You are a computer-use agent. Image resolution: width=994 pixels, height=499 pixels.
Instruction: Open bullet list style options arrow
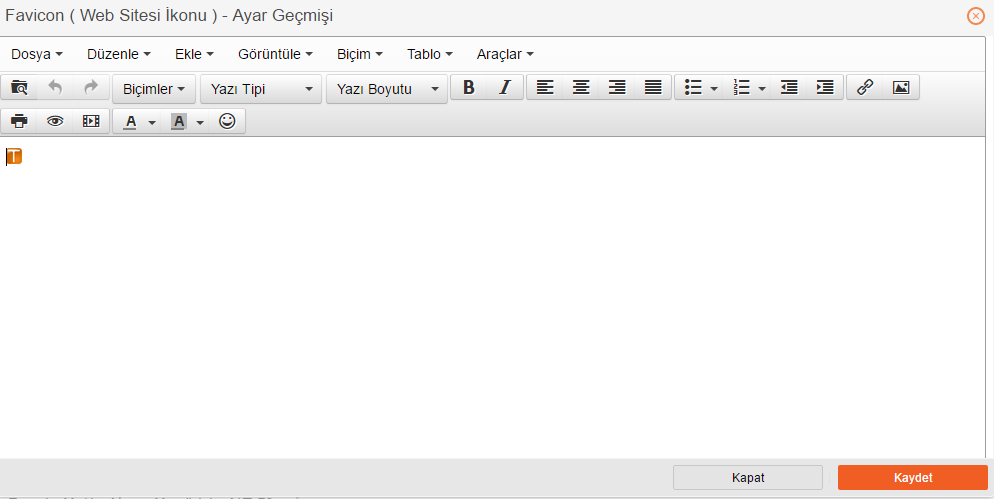[x=714, y=88]
